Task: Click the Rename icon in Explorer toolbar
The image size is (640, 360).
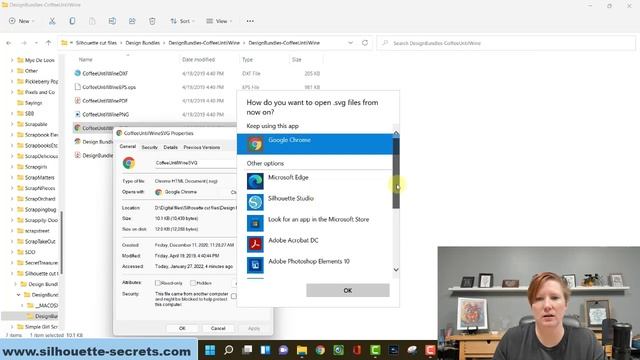Action: click(x=112, y=21)
